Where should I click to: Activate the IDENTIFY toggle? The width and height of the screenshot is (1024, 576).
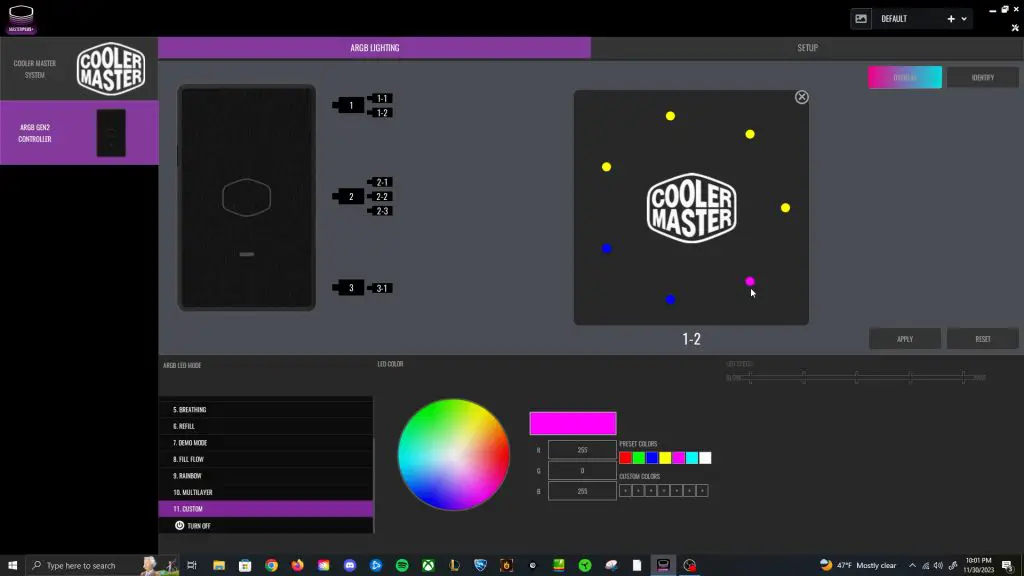point(982,76)
